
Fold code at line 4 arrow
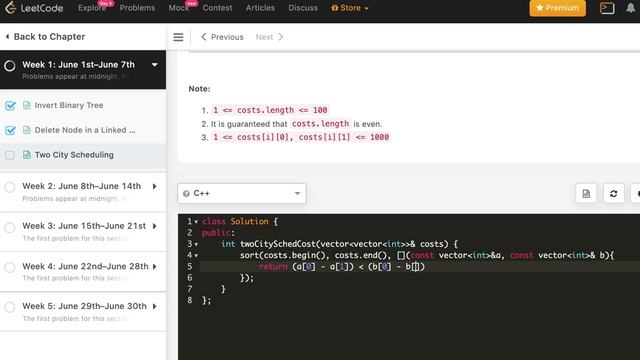coord(196,256)
